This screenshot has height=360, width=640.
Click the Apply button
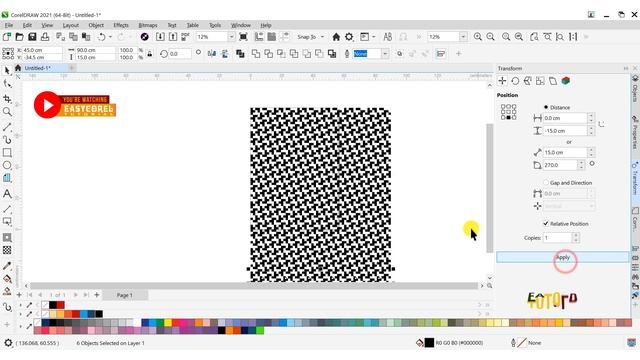click(562, 257)
